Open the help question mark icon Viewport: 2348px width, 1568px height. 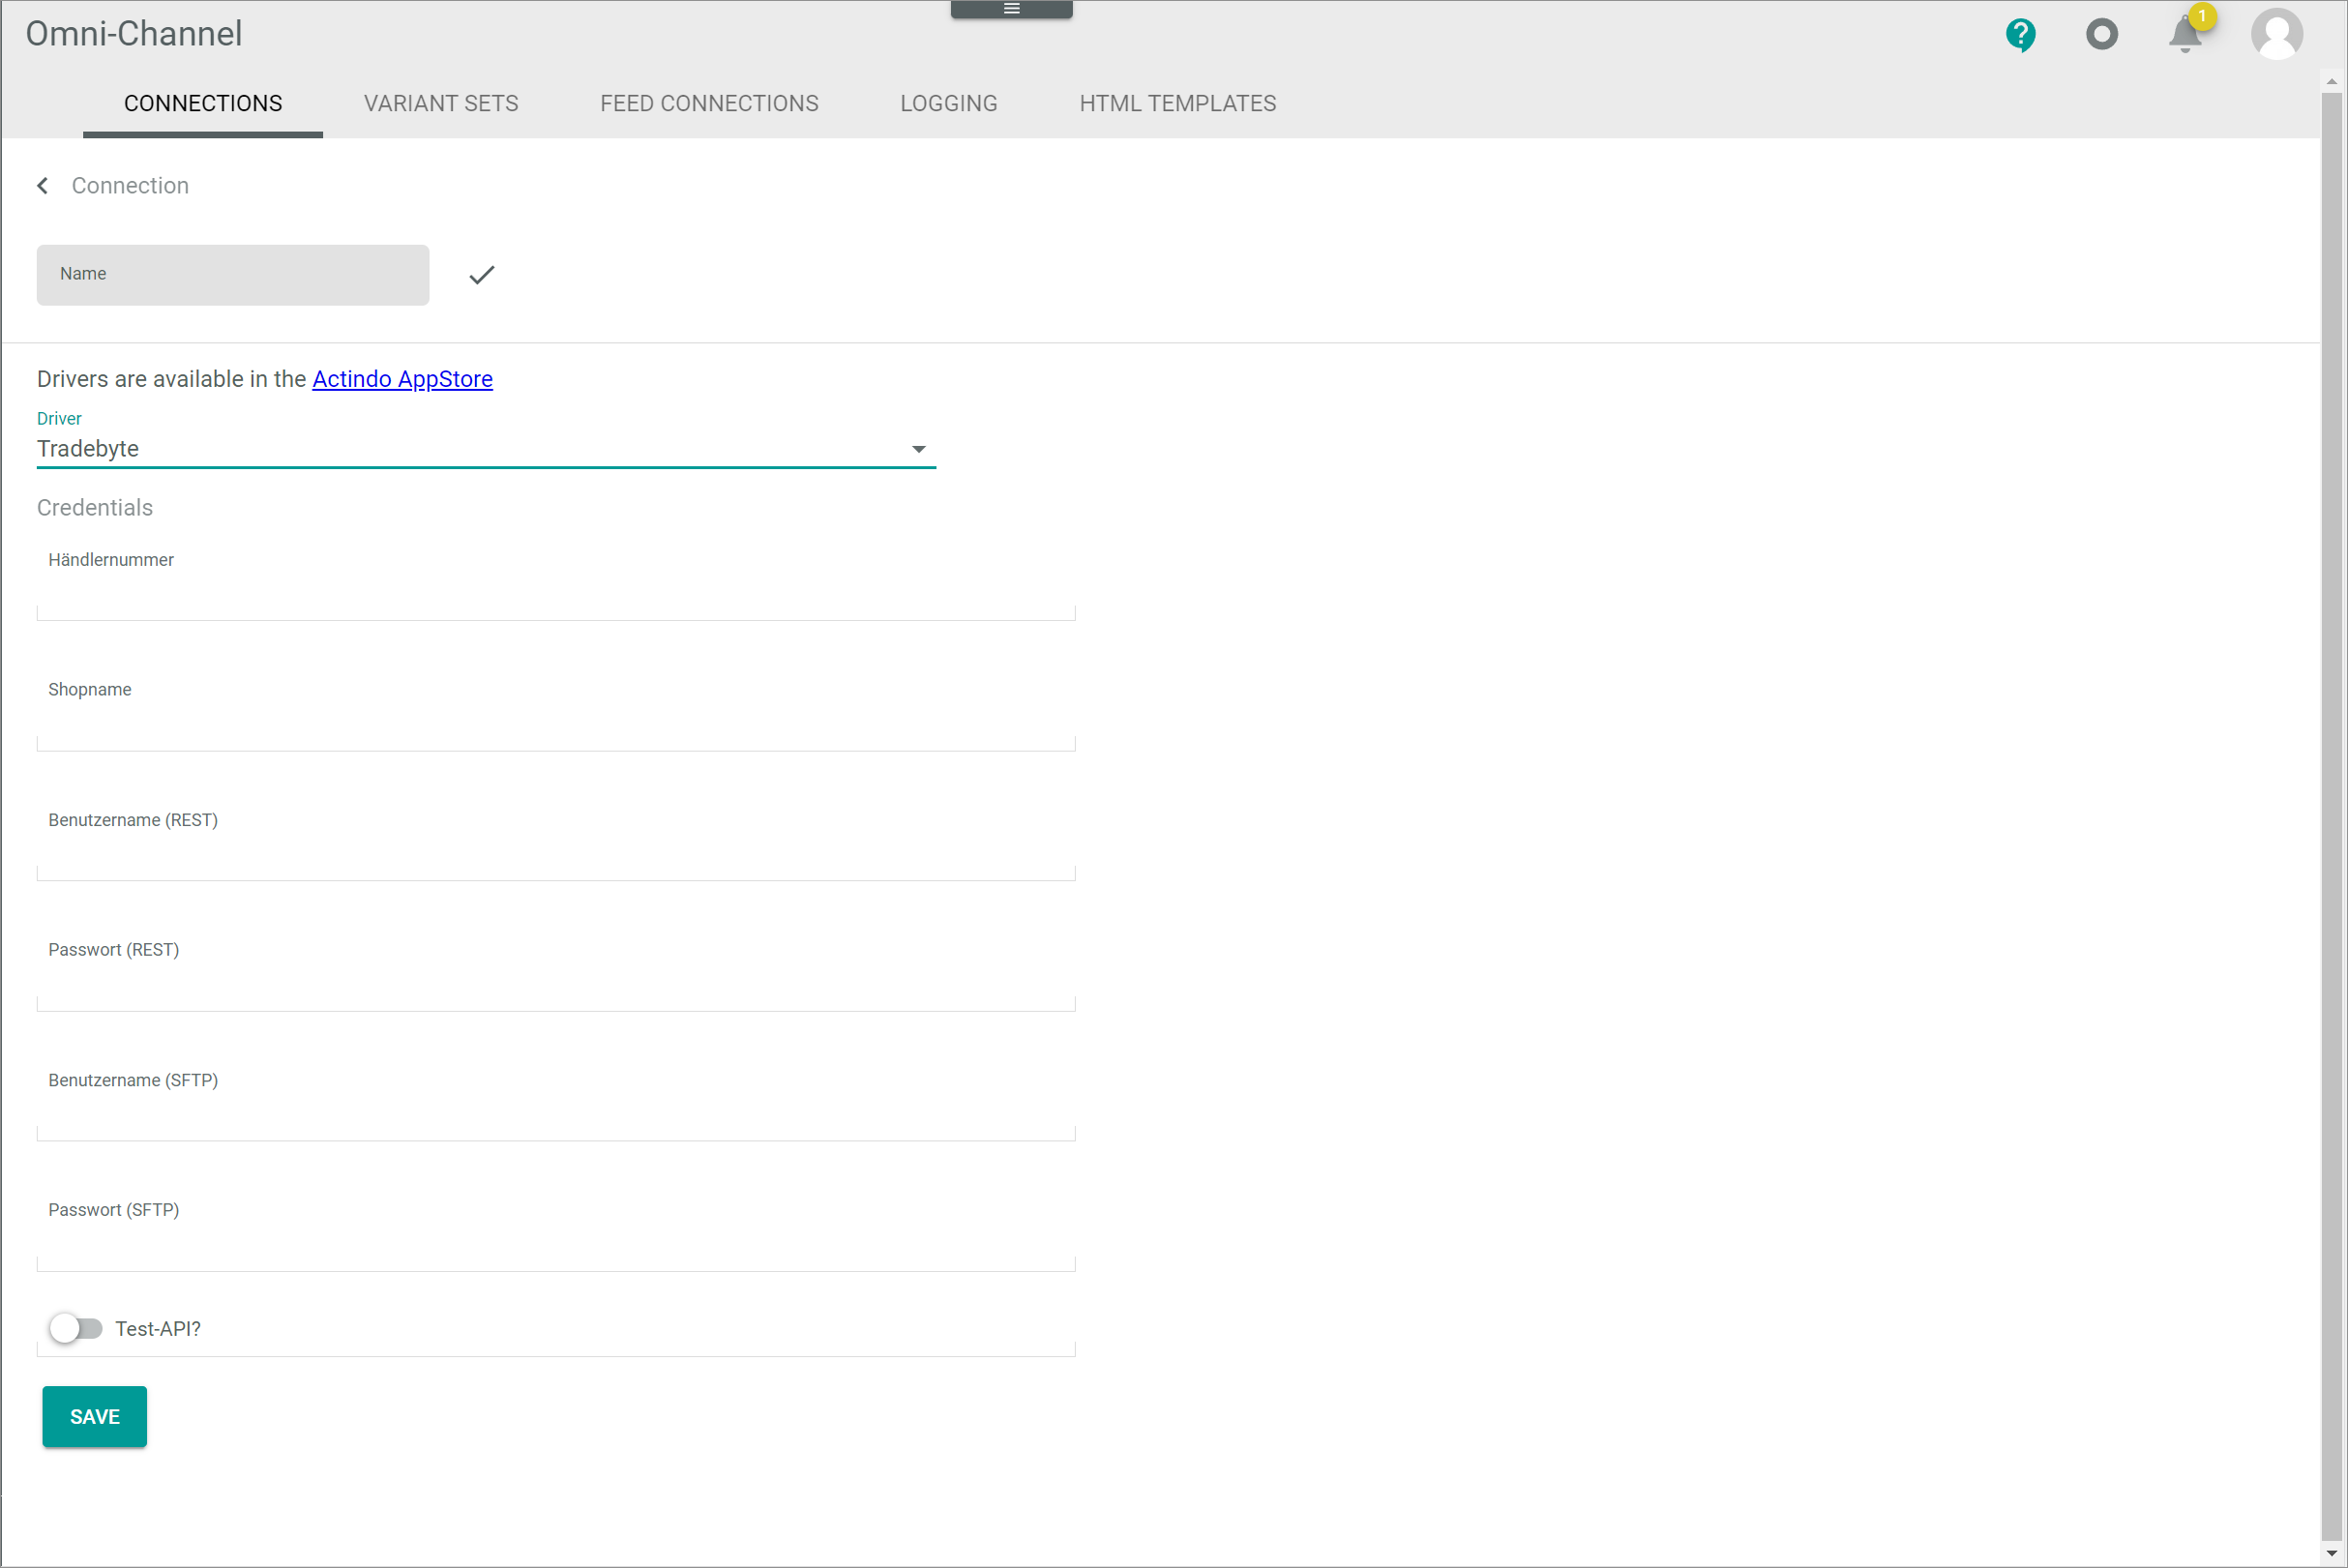(x=2020, y=35)
